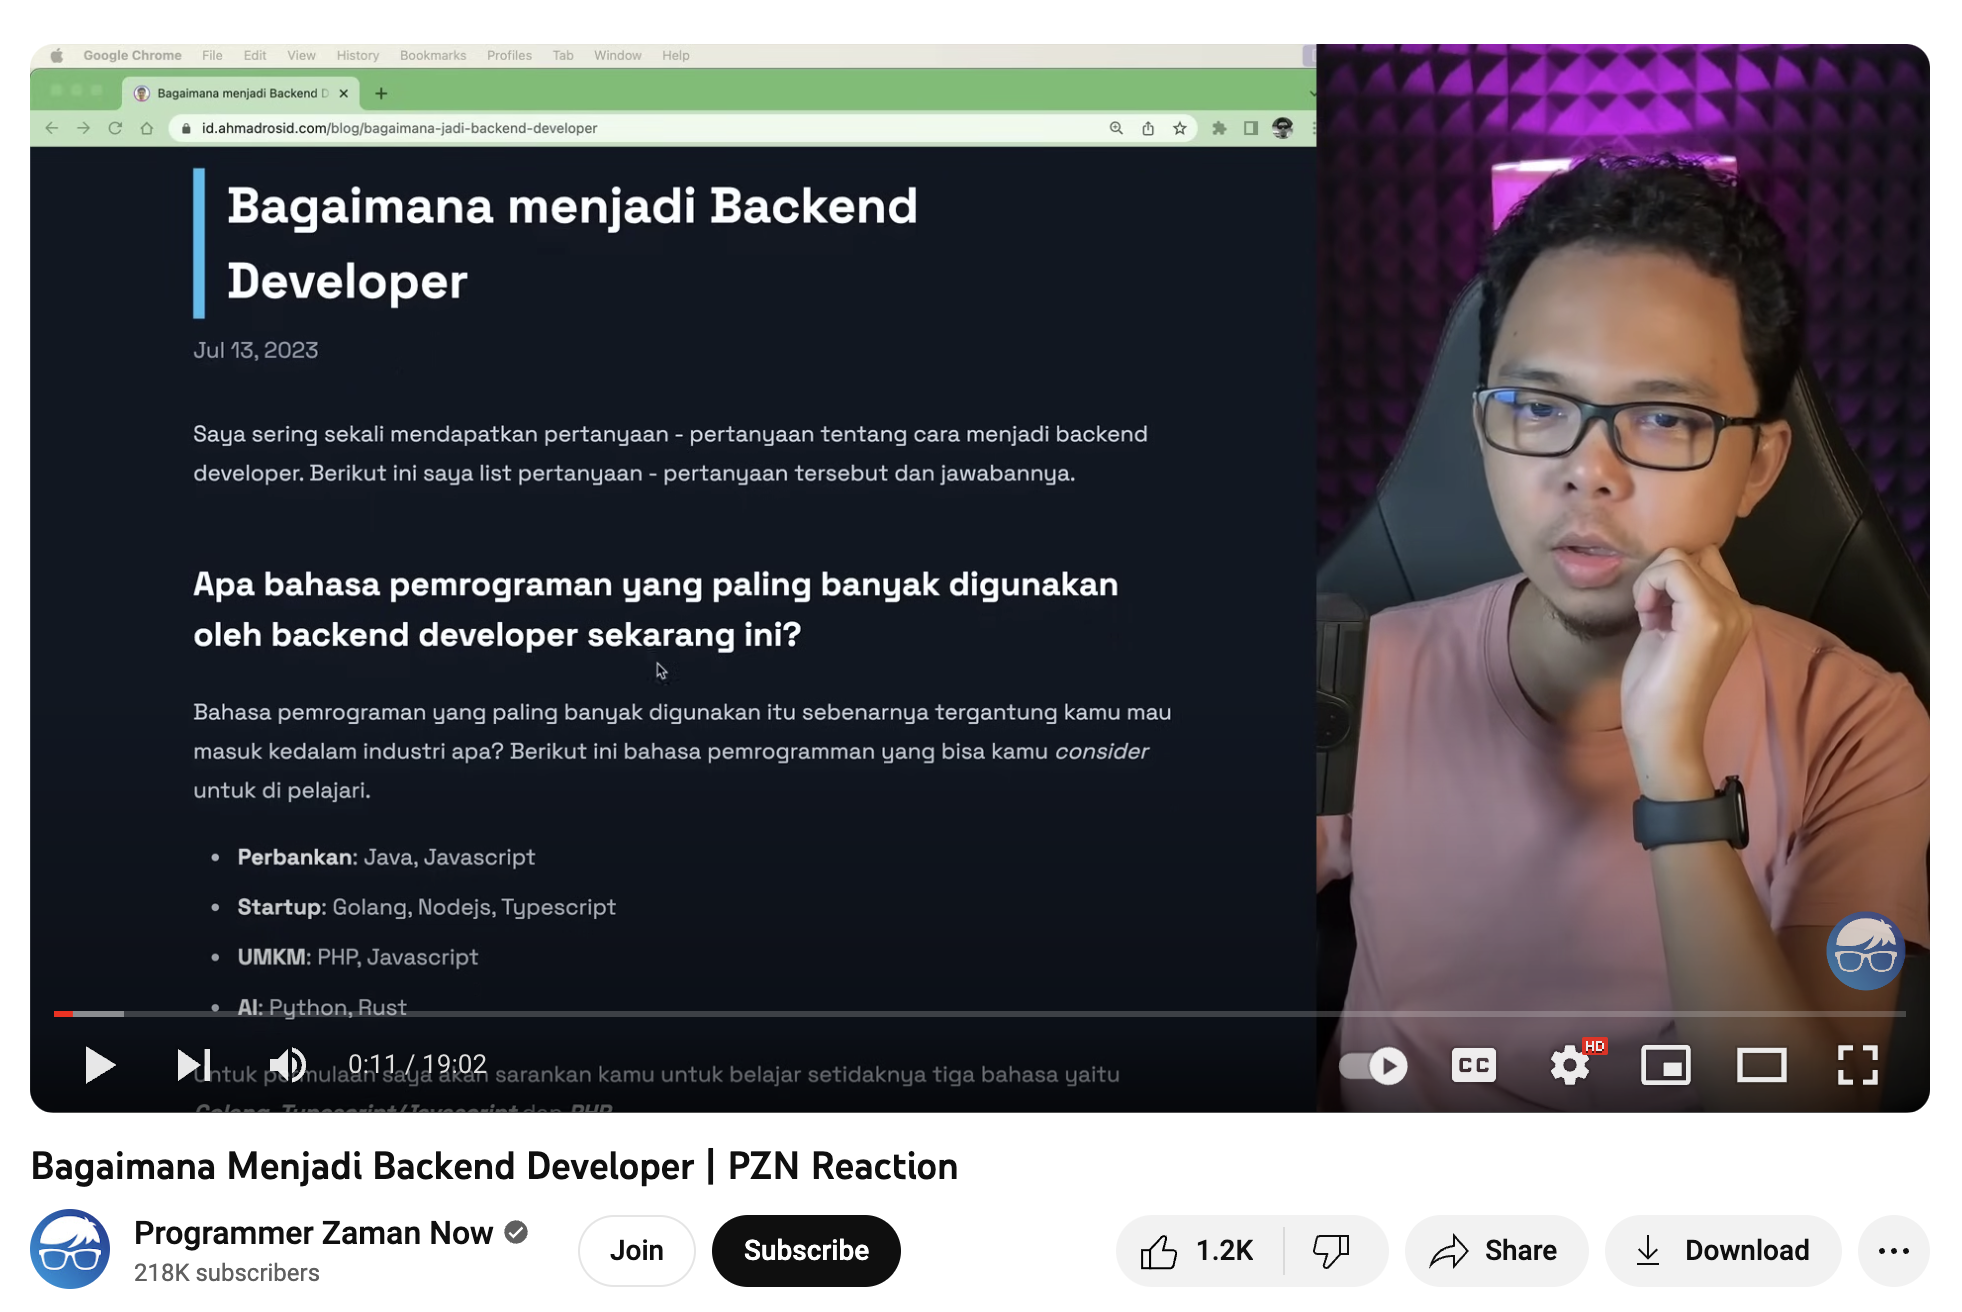Open the Programmer Zaman Now channel name
The image size is (1962, 1312).
313,1233
